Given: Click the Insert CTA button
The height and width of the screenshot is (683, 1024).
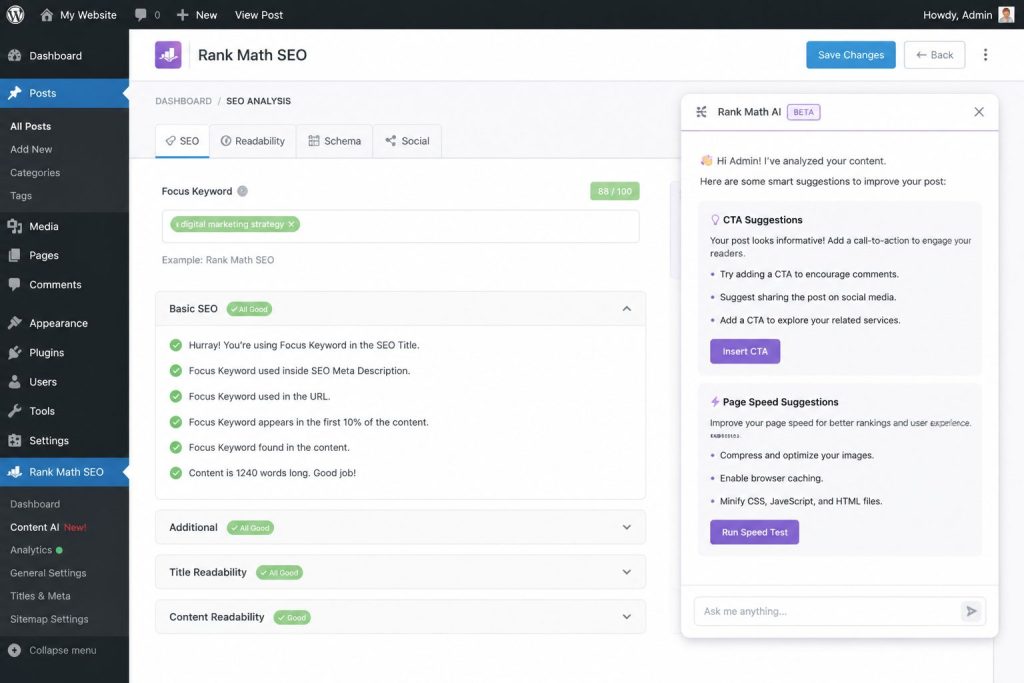Looking at the screenshot, I should [x=744, y=351].
